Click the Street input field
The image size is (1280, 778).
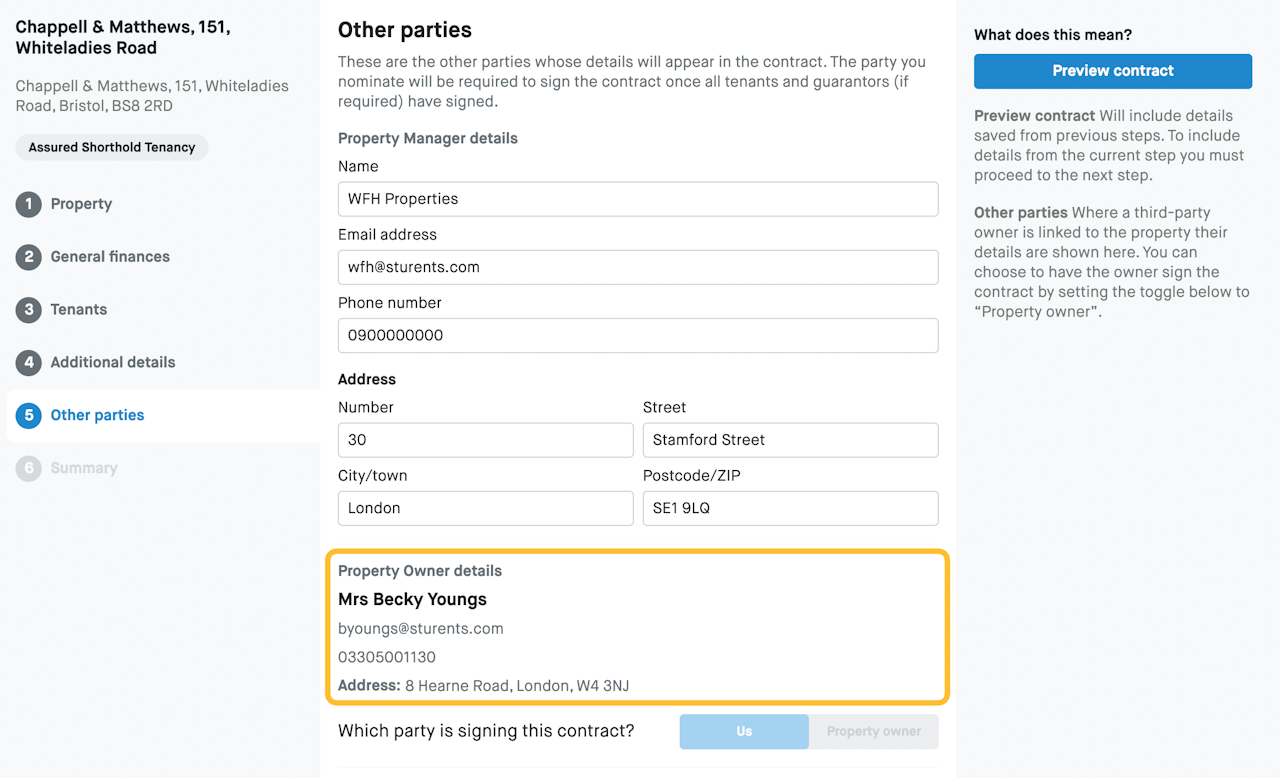(790, 440)
